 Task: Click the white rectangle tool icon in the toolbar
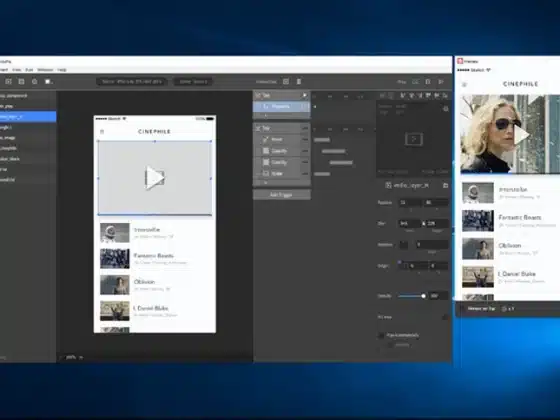click(48, 82)
